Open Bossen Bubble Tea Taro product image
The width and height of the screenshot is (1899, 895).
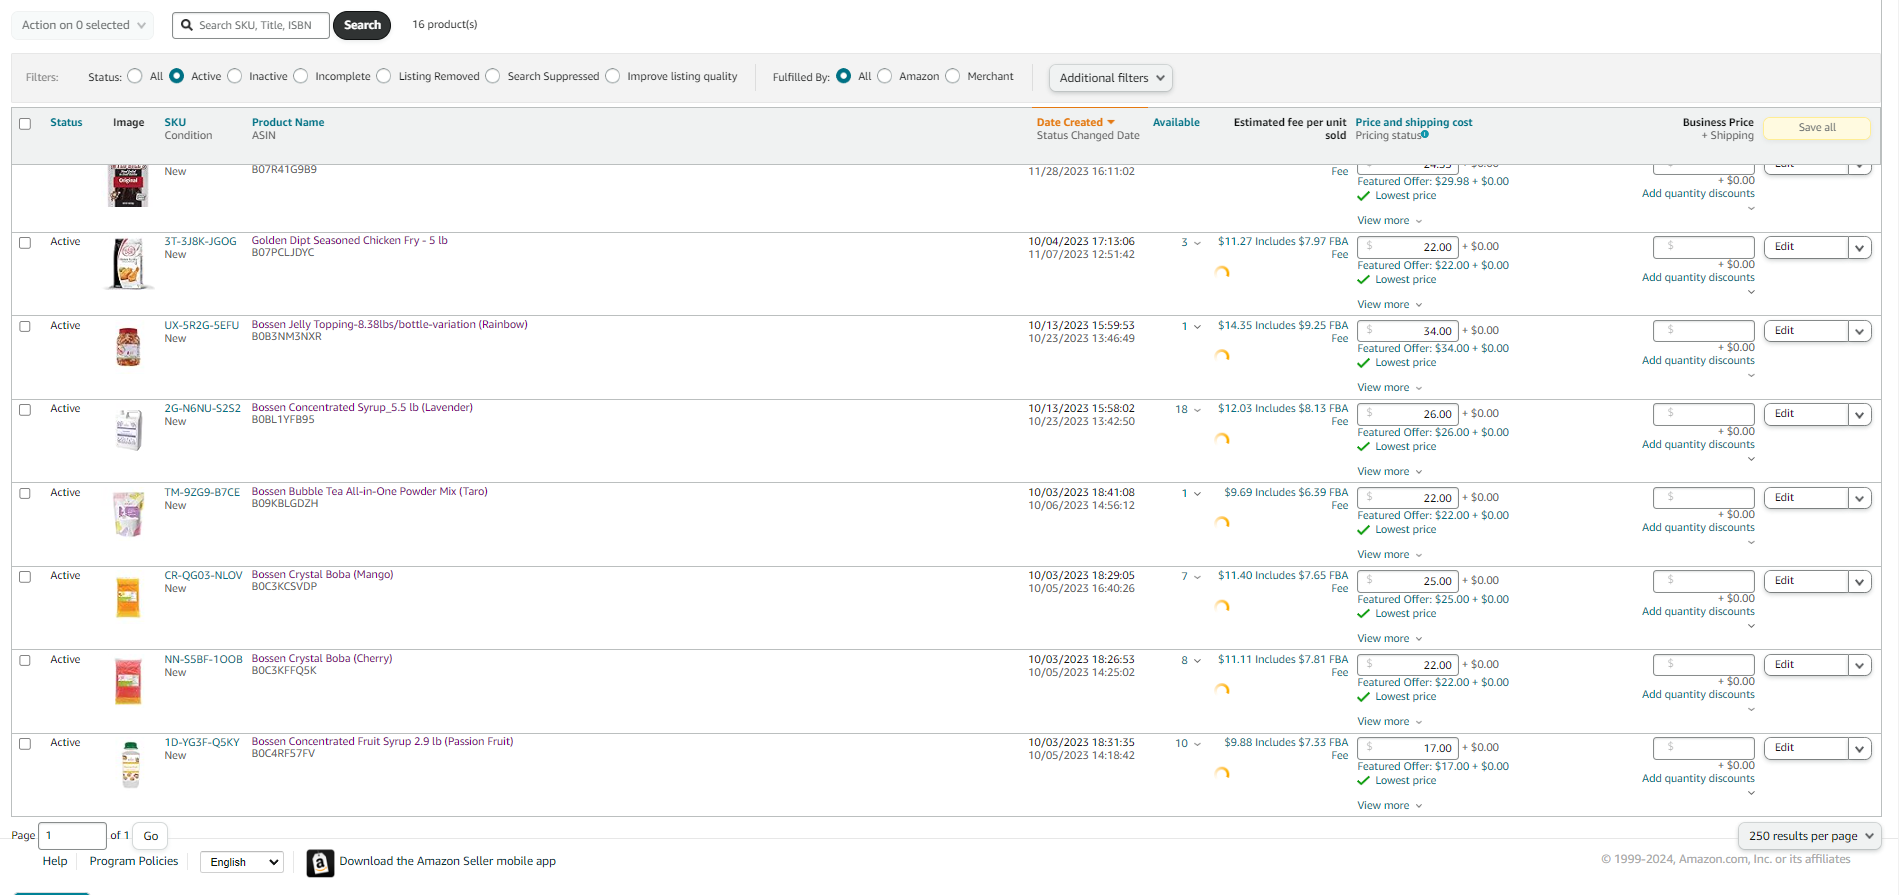click(129, 514)
